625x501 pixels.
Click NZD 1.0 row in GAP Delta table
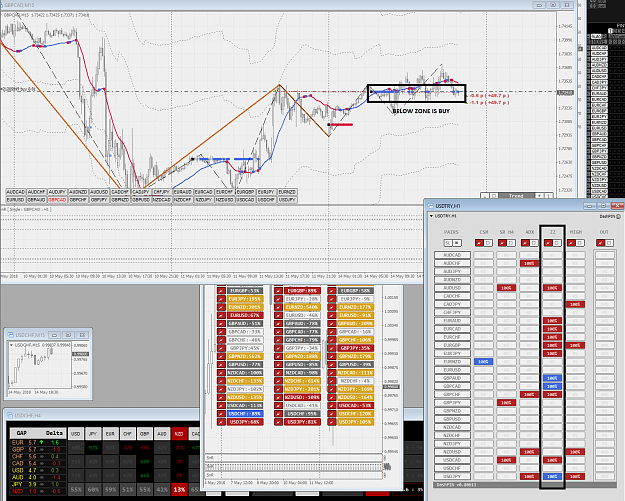[36, 491]
